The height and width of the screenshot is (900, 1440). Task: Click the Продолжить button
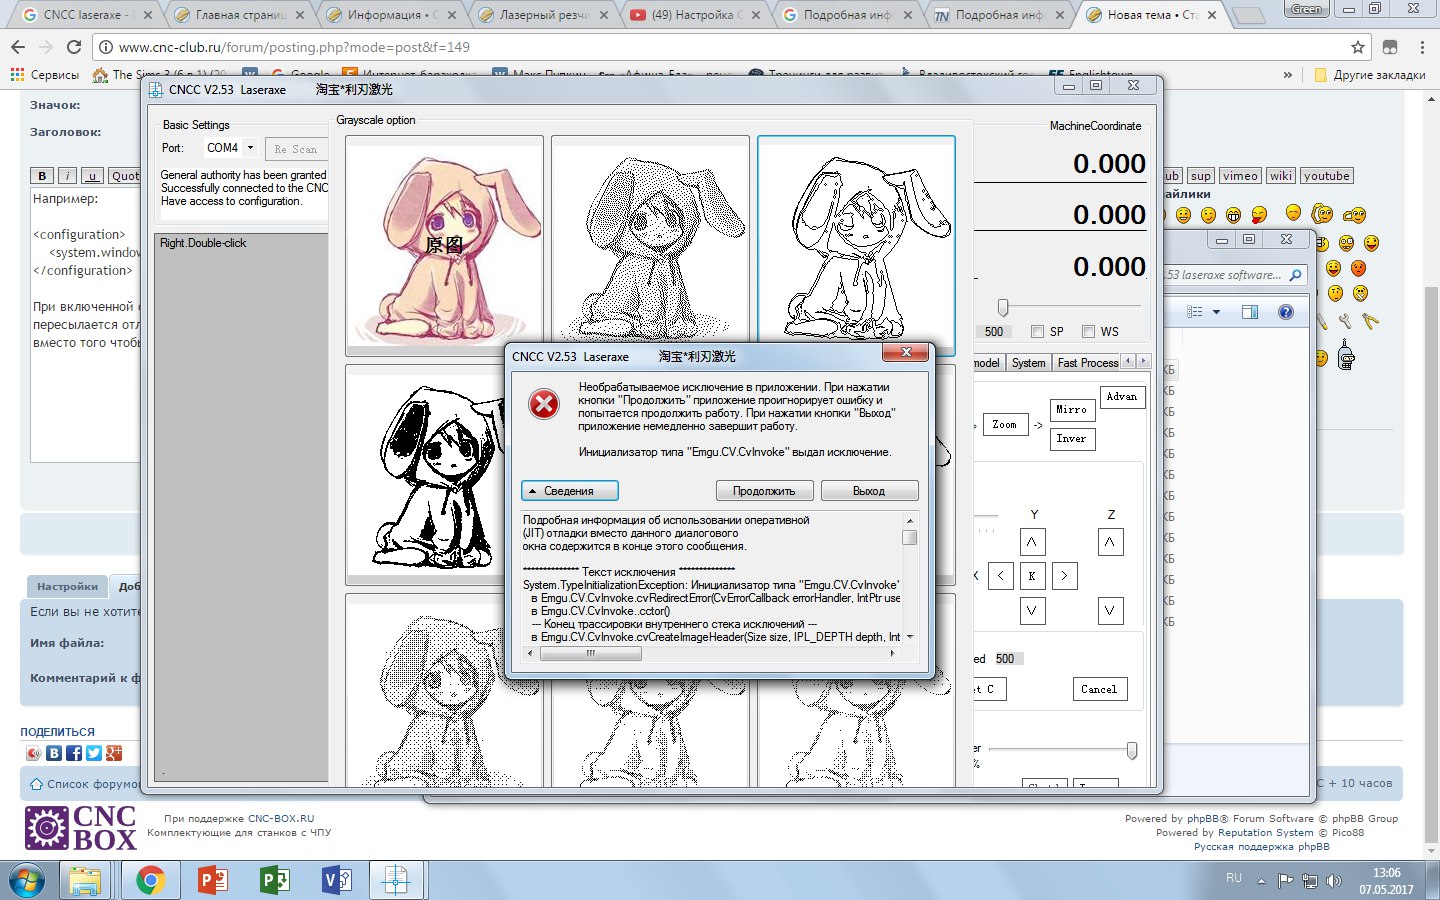(764, 491)
